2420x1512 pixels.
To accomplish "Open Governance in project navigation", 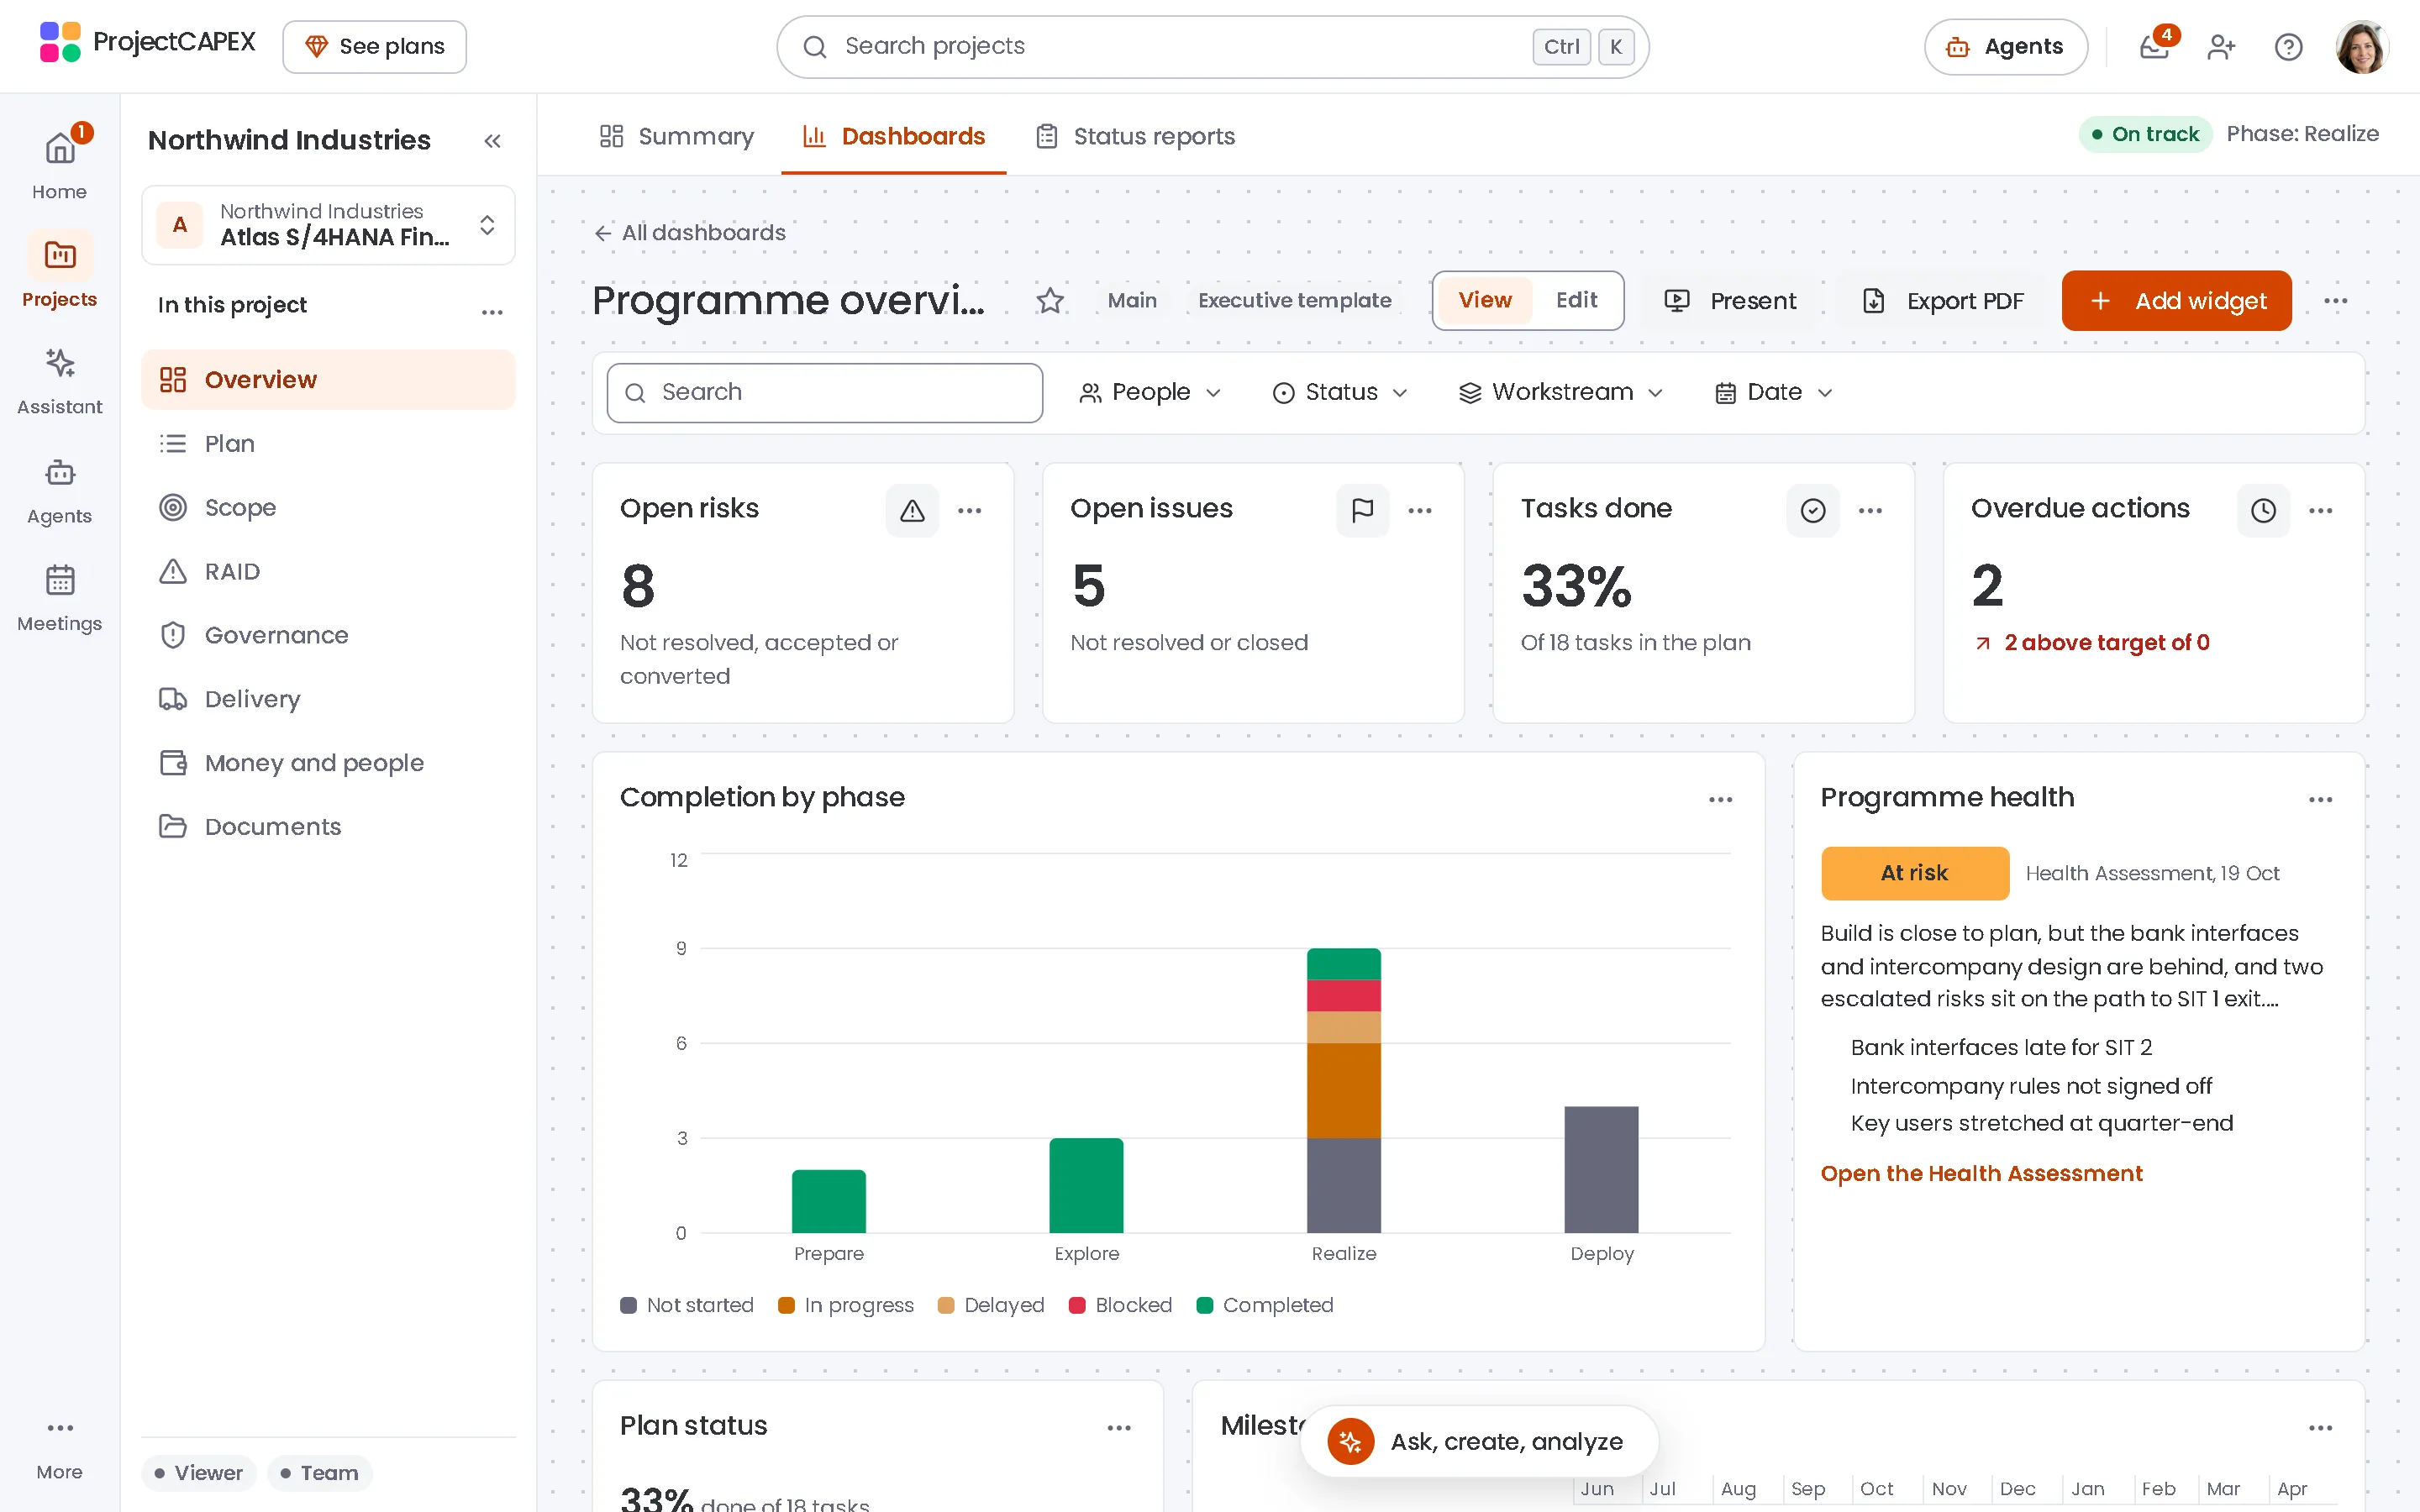I will click(328, 635).
